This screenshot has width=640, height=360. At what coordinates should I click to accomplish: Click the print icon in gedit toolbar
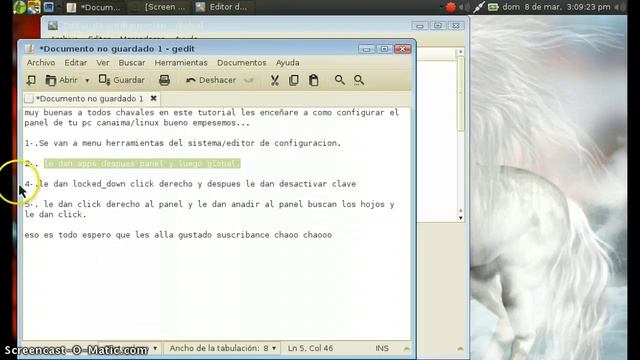click(164, 80)
